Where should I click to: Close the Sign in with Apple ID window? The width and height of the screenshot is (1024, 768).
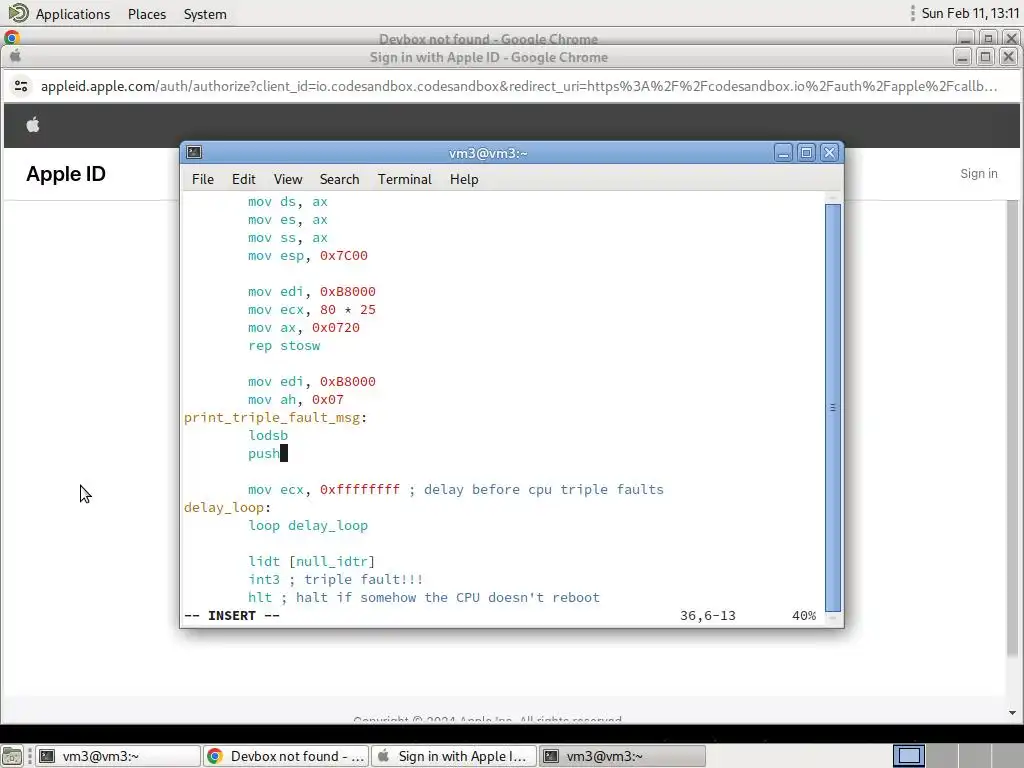(1008, 57)
